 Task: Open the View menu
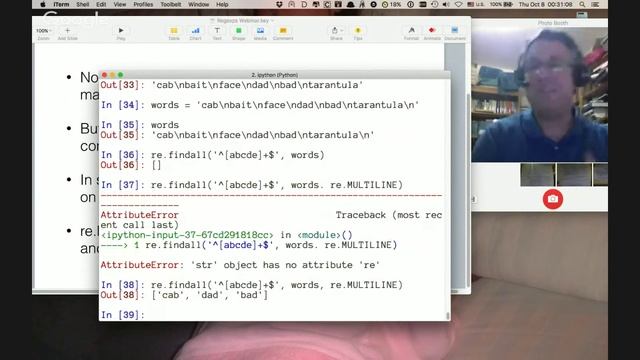[x=120, y=4]
